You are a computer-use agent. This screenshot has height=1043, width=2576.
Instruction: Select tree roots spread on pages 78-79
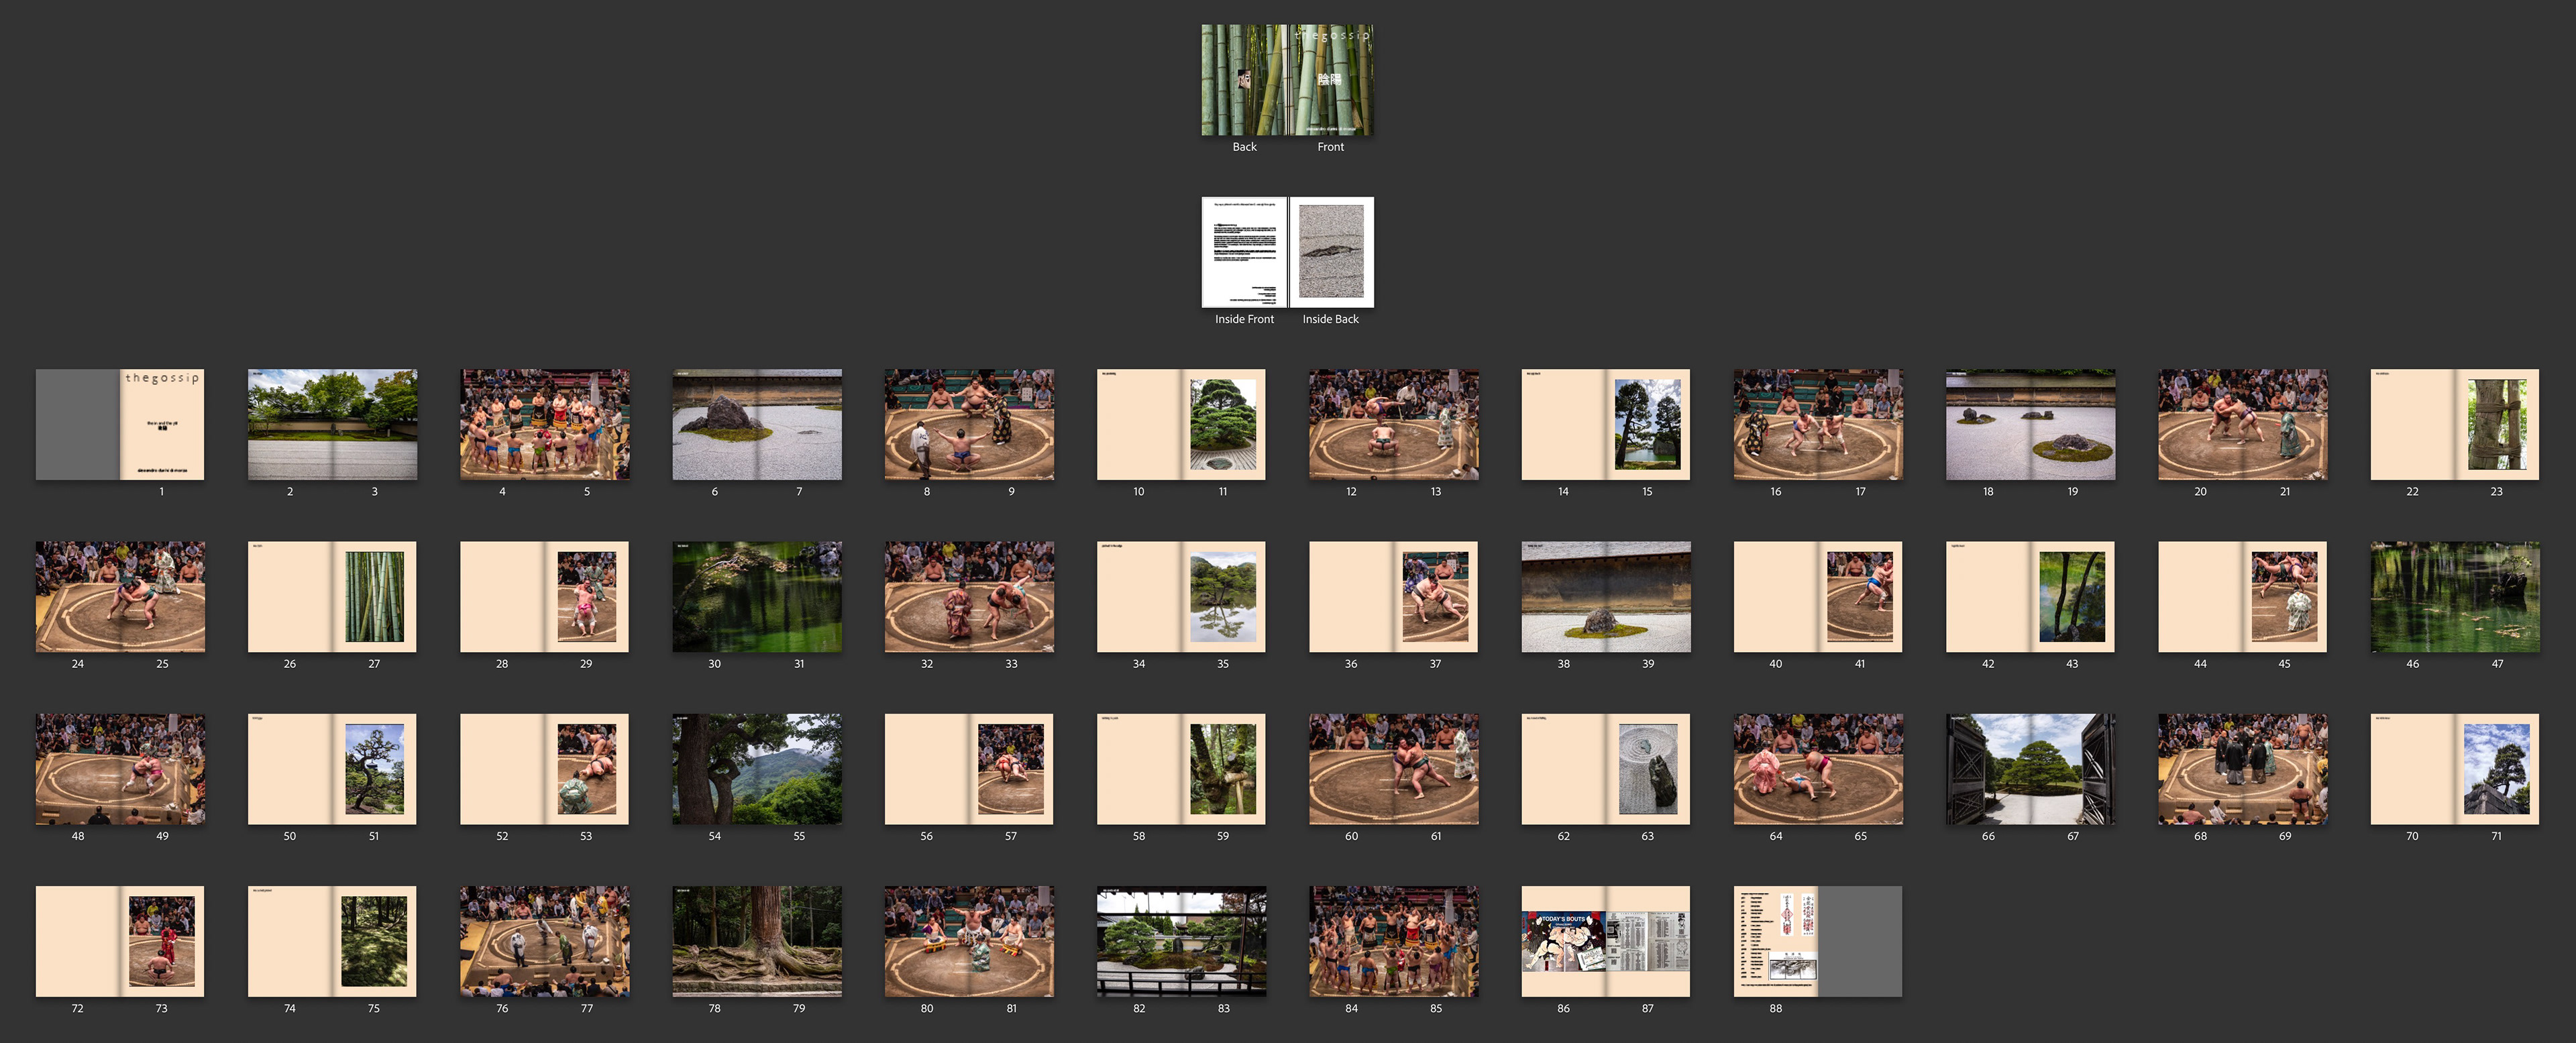point(757,941)
